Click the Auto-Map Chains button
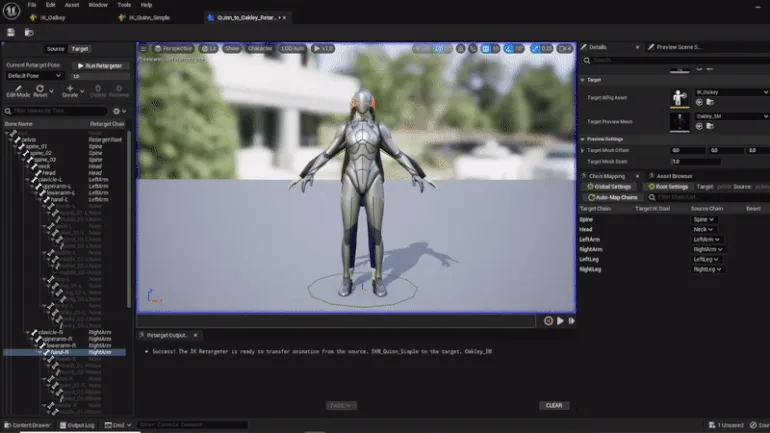The height and width of the screenshot is (433, 770). (611, 197)
